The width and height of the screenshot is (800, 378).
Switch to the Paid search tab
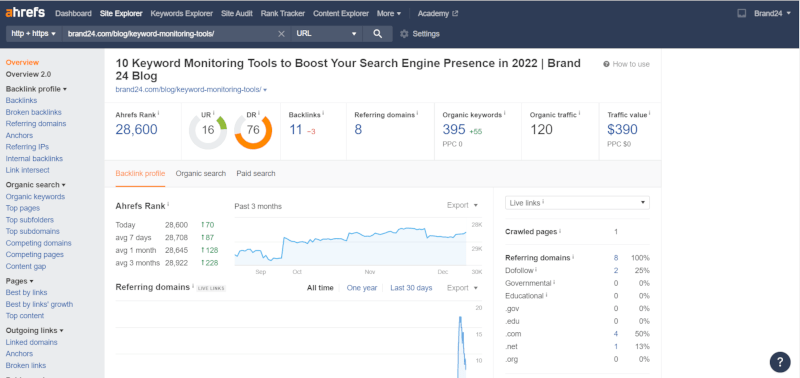tap(256, 173)
